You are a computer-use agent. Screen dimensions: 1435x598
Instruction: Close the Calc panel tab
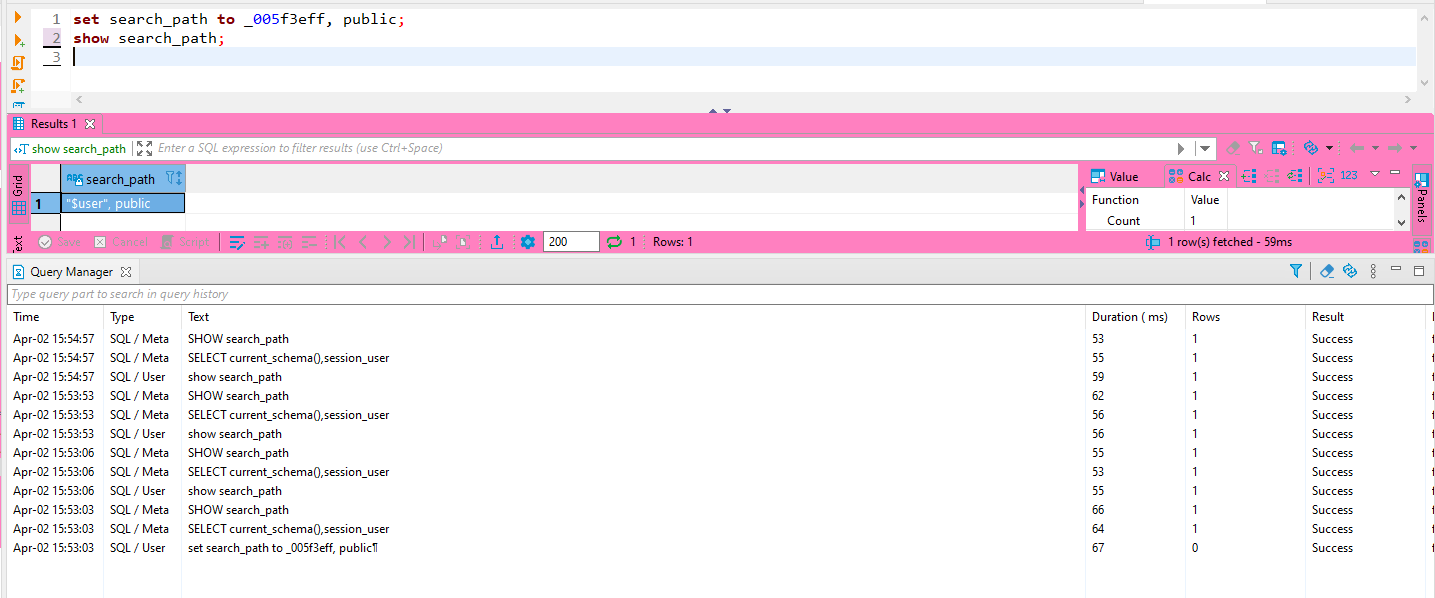point(1224,177)
